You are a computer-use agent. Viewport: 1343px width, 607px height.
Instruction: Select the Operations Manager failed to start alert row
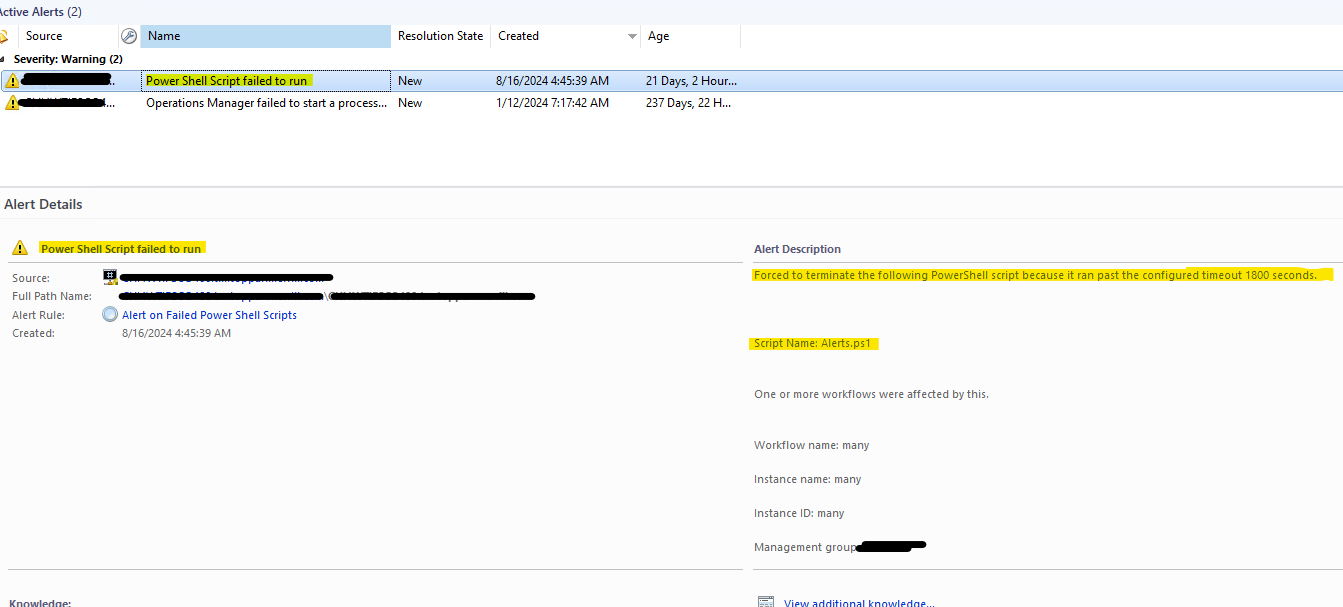coord(265,102)
